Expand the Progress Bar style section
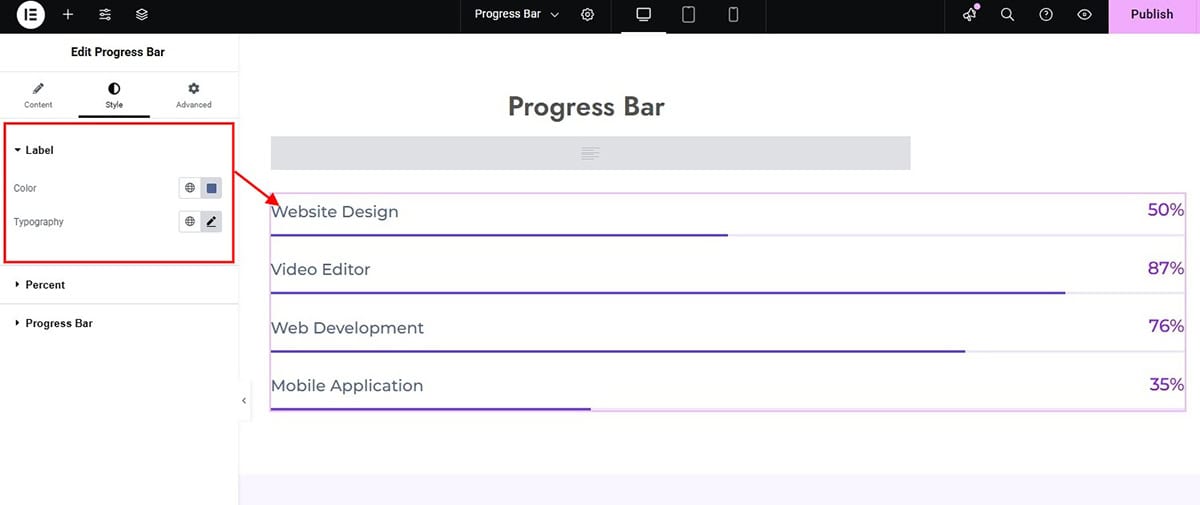The width and height of the screenshot is (1200, 505). (x=119, y=323)
